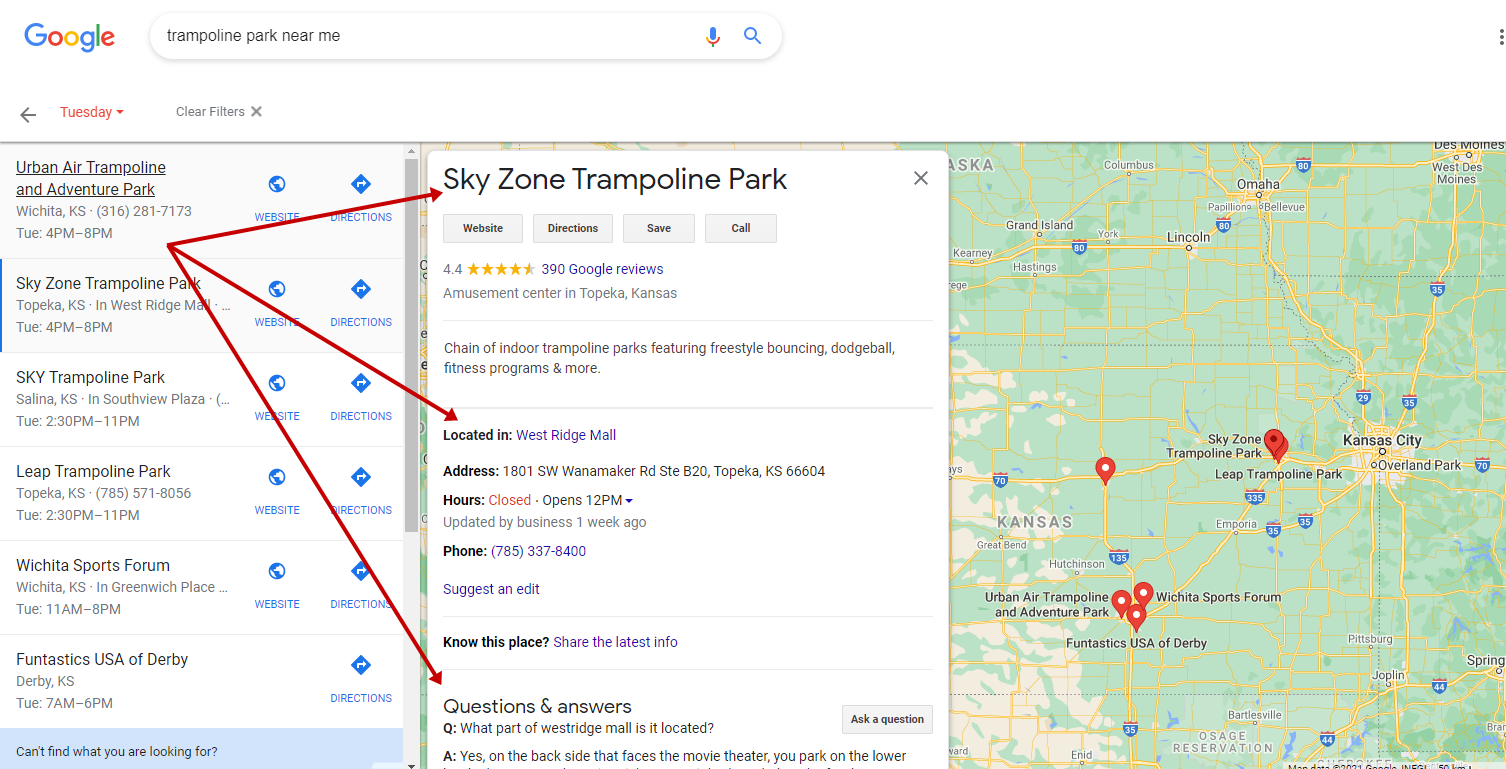This screenshot has width=1506, height=769.
Task: Click Directions button in Sky Zone panel
Action: point(573,228)
